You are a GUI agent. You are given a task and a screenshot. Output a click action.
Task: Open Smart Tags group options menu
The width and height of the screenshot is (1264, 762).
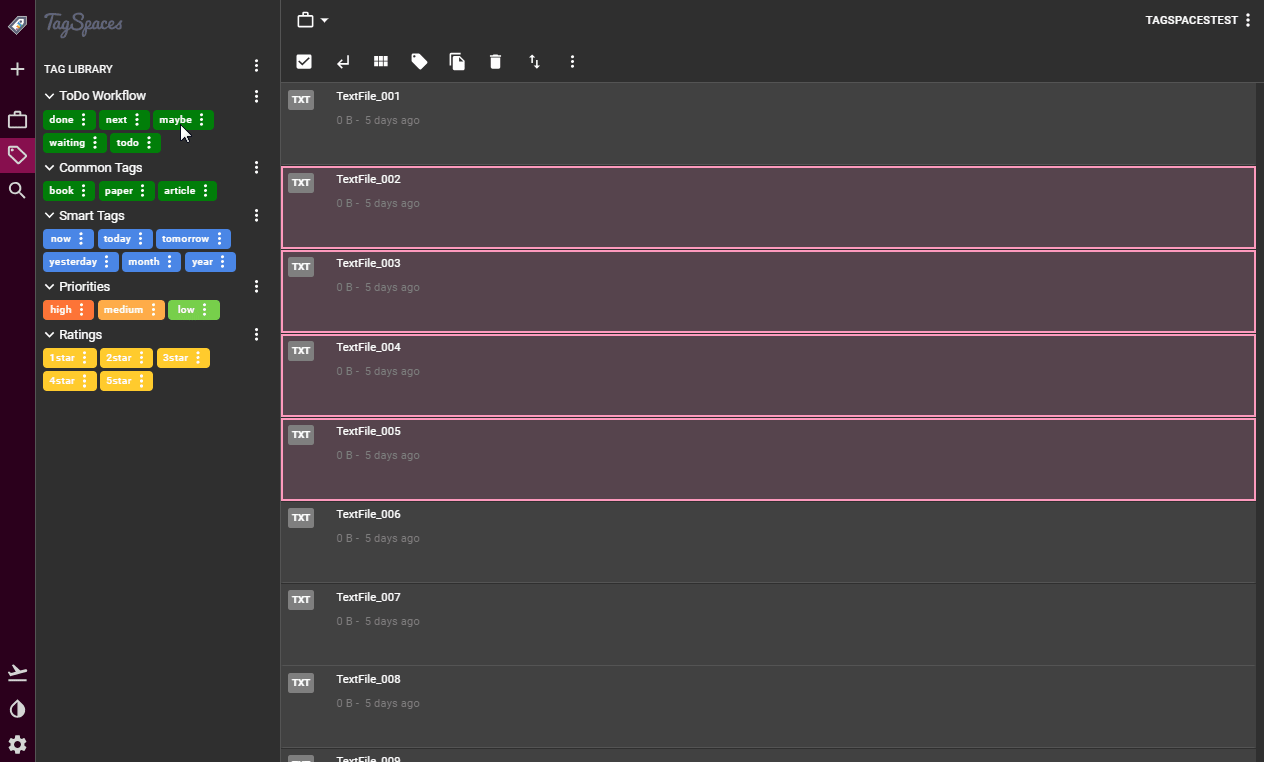(256, 216)
